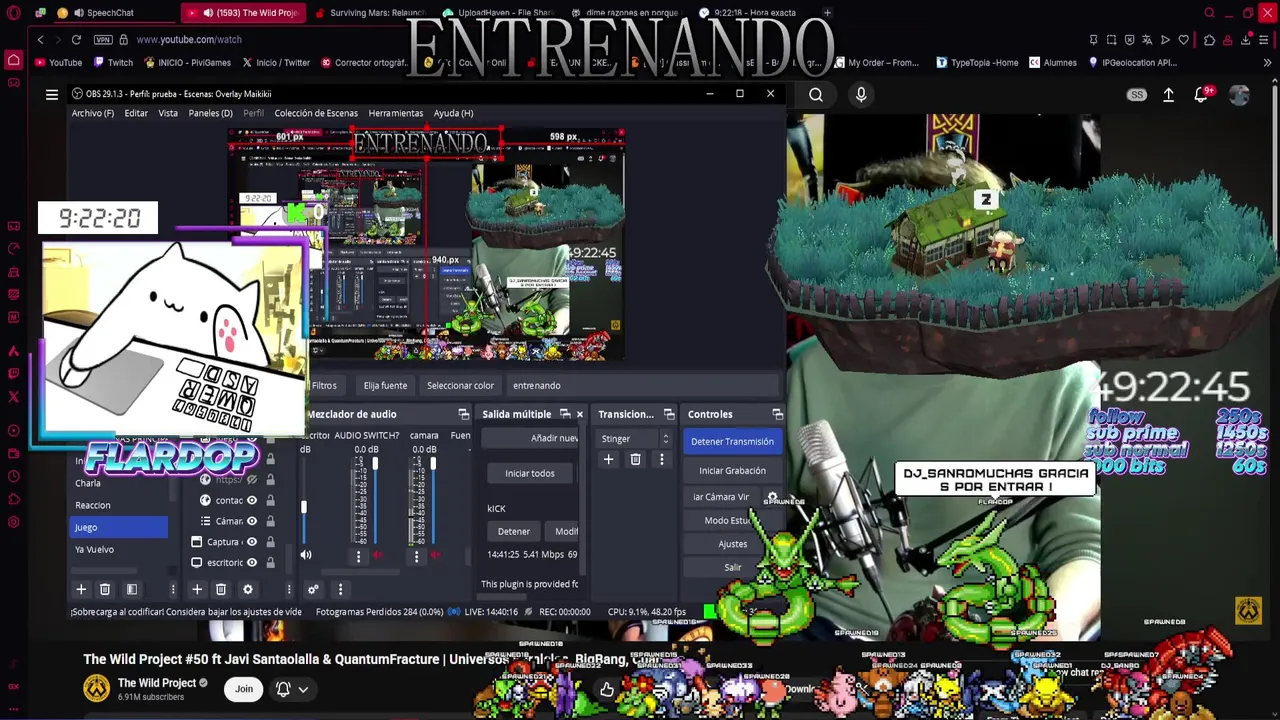This screenshot has height=720, width=1280.
Task: Toggle visibility of contac source
Action: (x=252, y=500)
